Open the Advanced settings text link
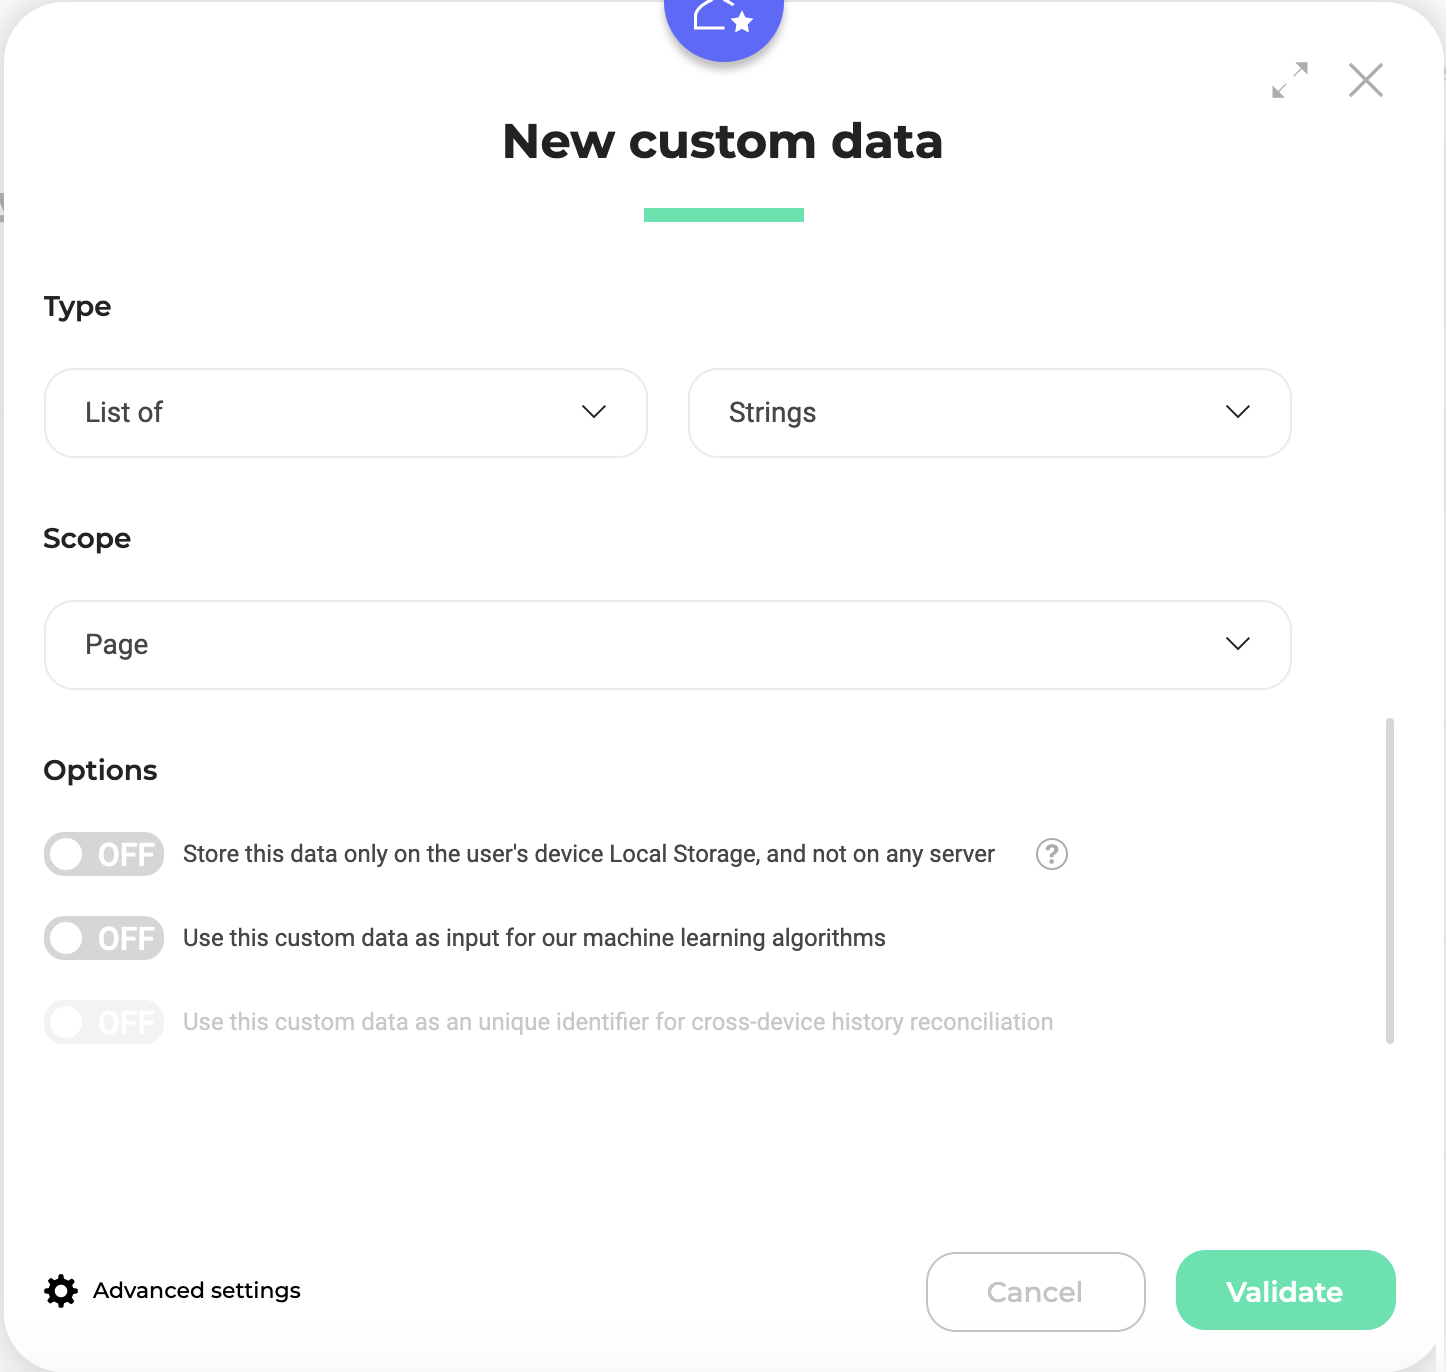The height and width of the screenshot is (1372, 1446). (x=197, y=1291)
